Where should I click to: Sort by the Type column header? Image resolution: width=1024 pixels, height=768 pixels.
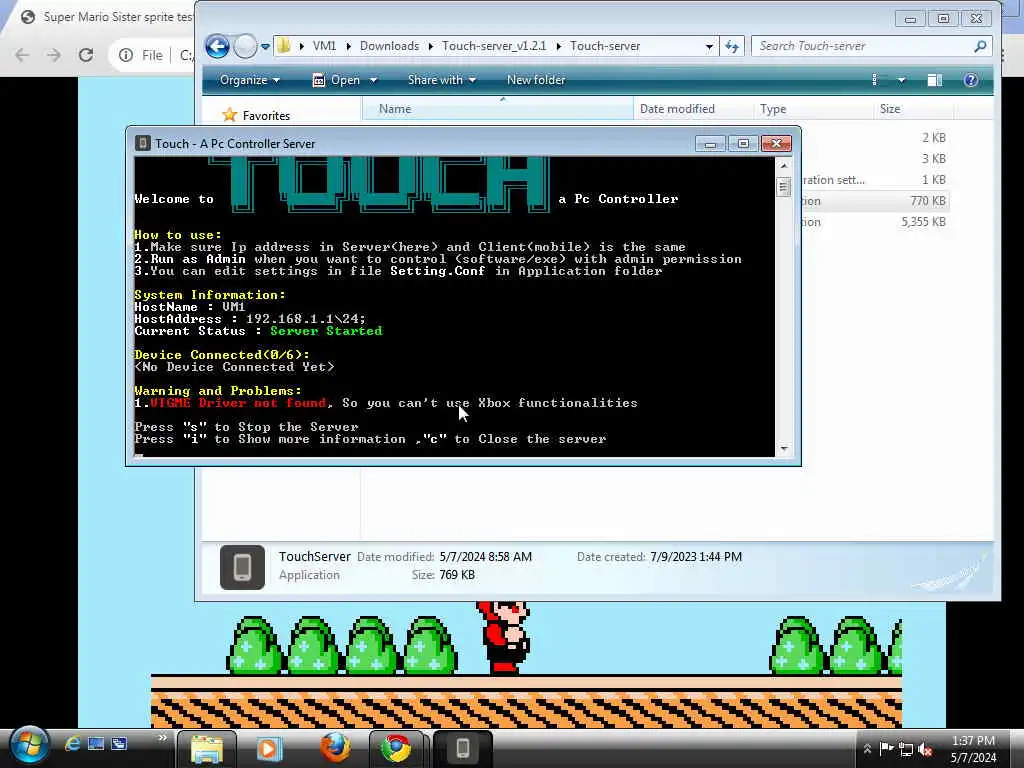813,109
